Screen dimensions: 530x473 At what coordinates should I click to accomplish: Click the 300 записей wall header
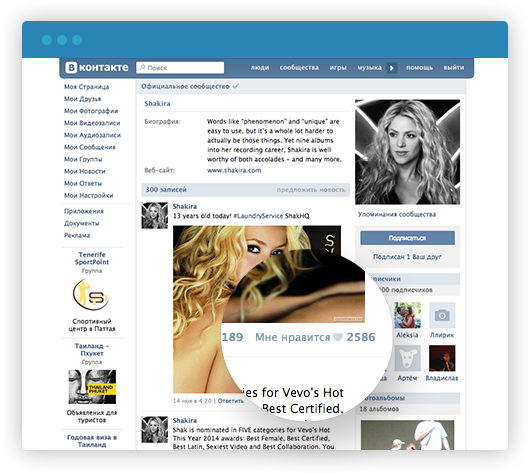[166, 190]
